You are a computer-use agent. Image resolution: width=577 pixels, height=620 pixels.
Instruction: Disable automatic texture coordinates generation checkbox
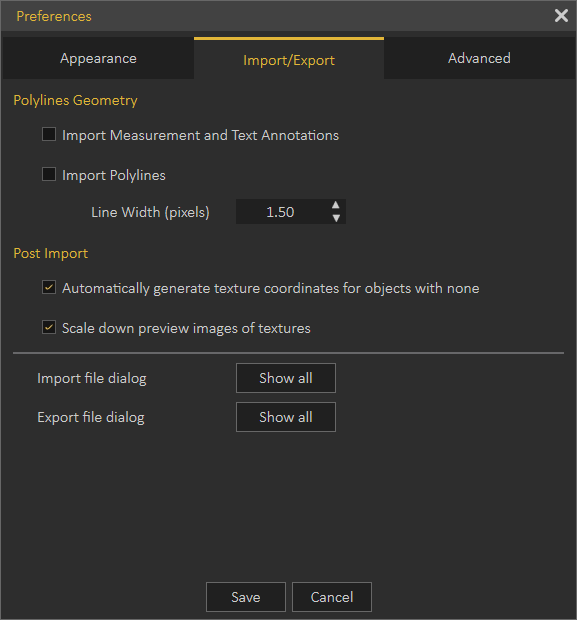click(x=49, y=287)
